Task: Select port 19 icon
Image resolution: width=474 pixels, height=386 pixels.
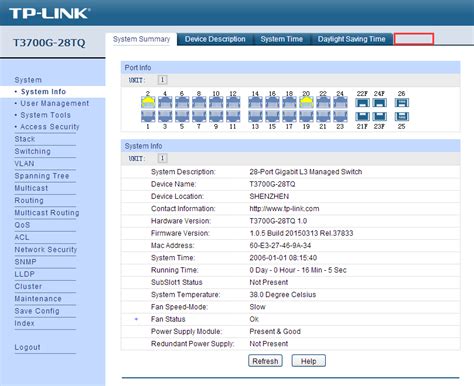Action: pos(306,116)
